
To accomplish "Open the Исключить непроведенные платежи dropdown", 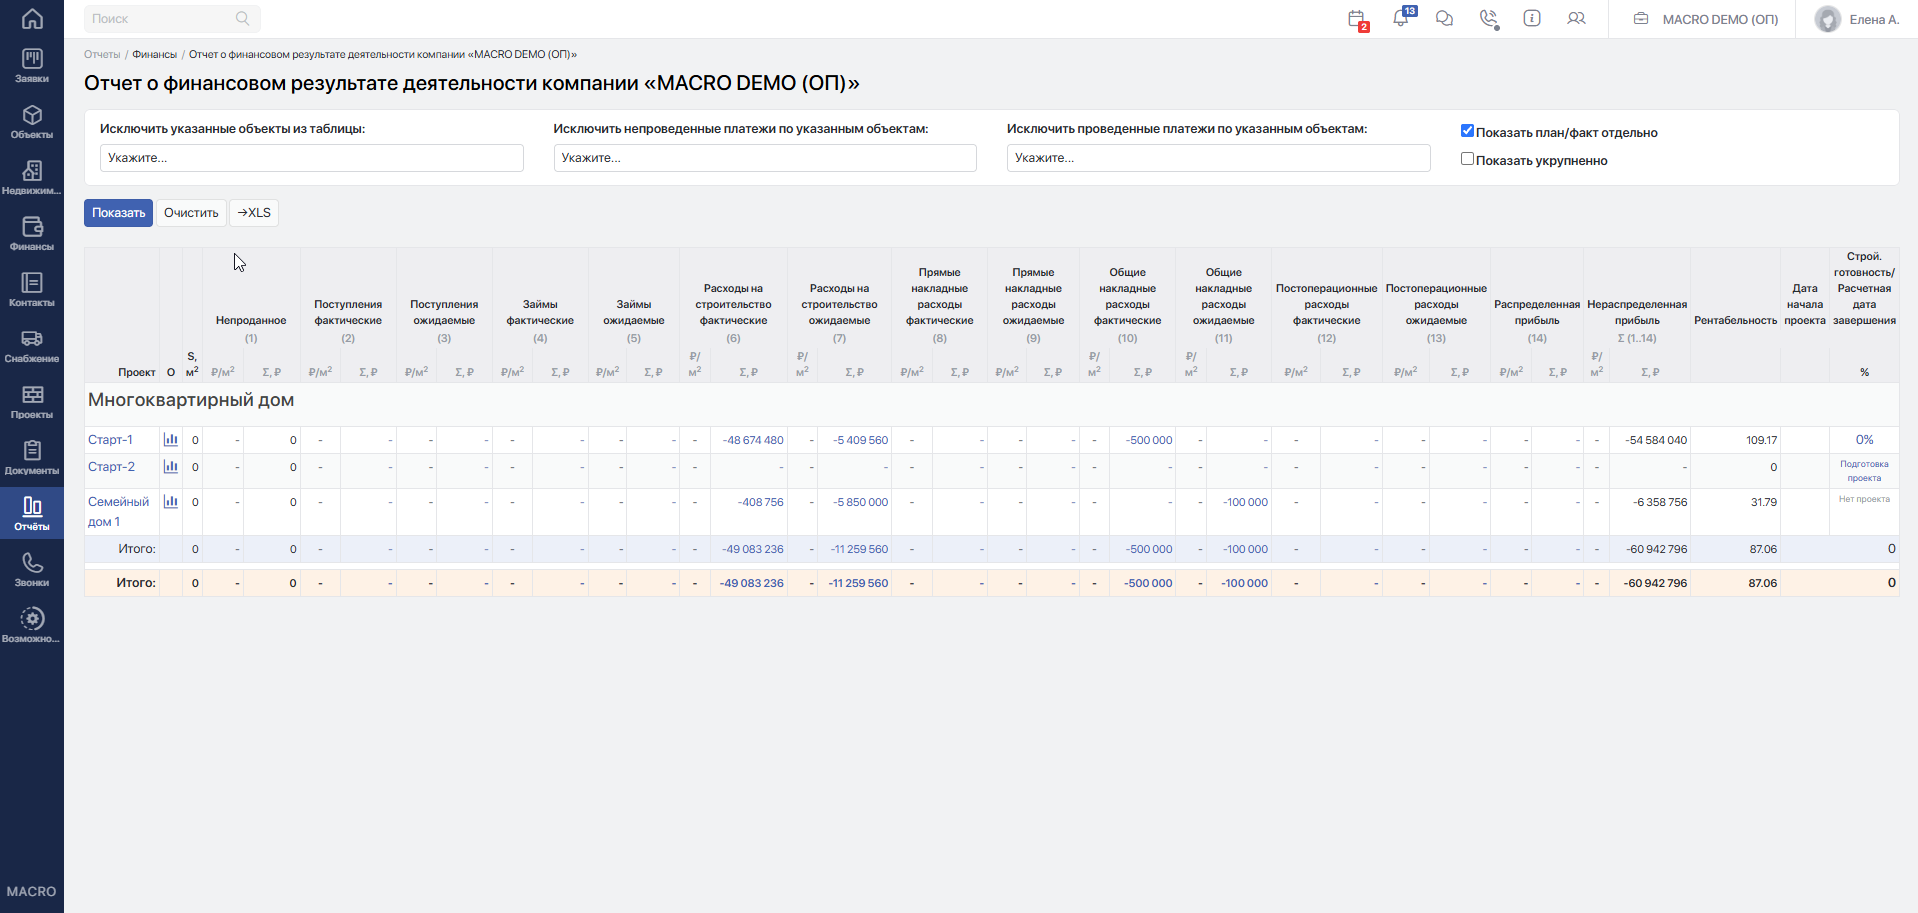I will pyautogui.click(x=765, y=158).
